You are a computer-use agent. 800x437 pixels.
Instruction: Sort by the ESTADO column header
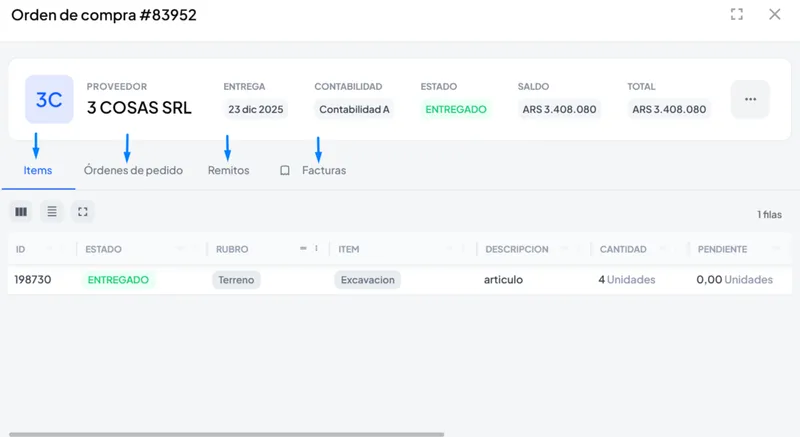[104, 249]
